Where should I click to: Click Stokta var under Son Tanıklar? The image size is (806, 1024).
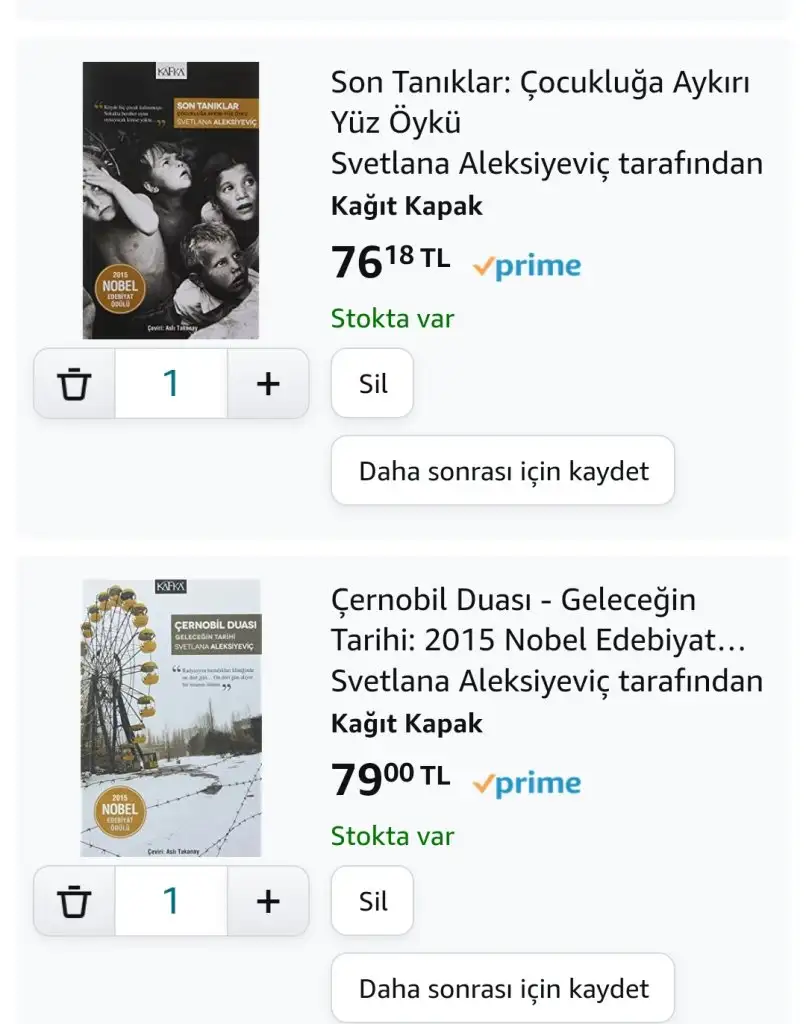[x=393, y=319]
